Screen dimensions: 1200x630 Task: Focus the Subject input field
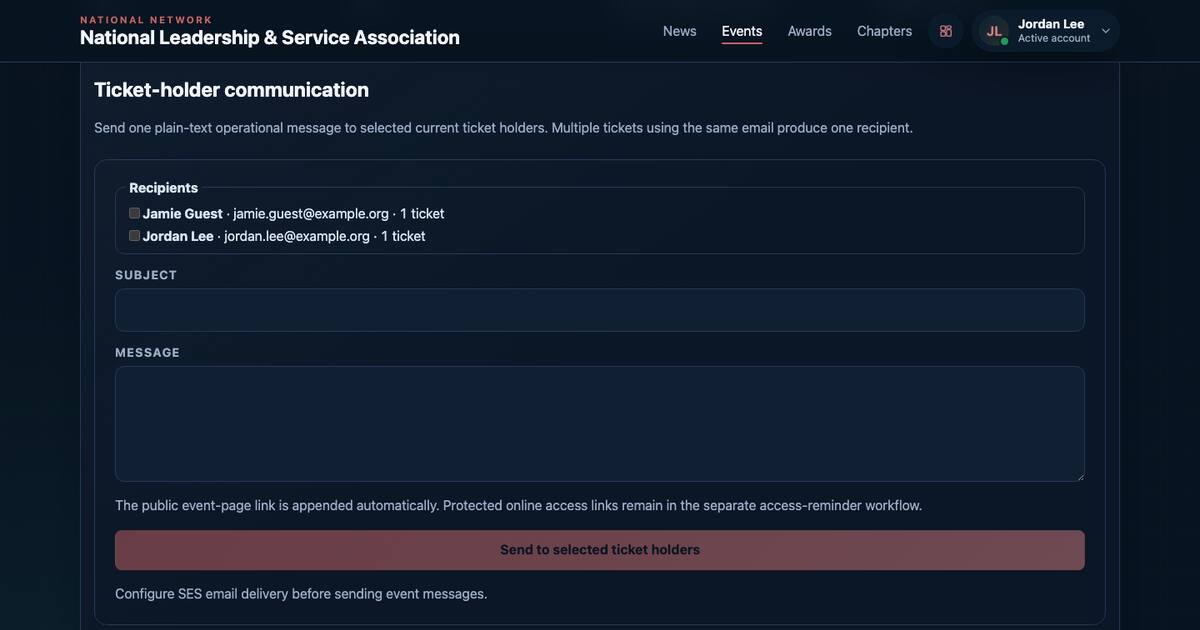pyautogui.click(x=600, y=310)
